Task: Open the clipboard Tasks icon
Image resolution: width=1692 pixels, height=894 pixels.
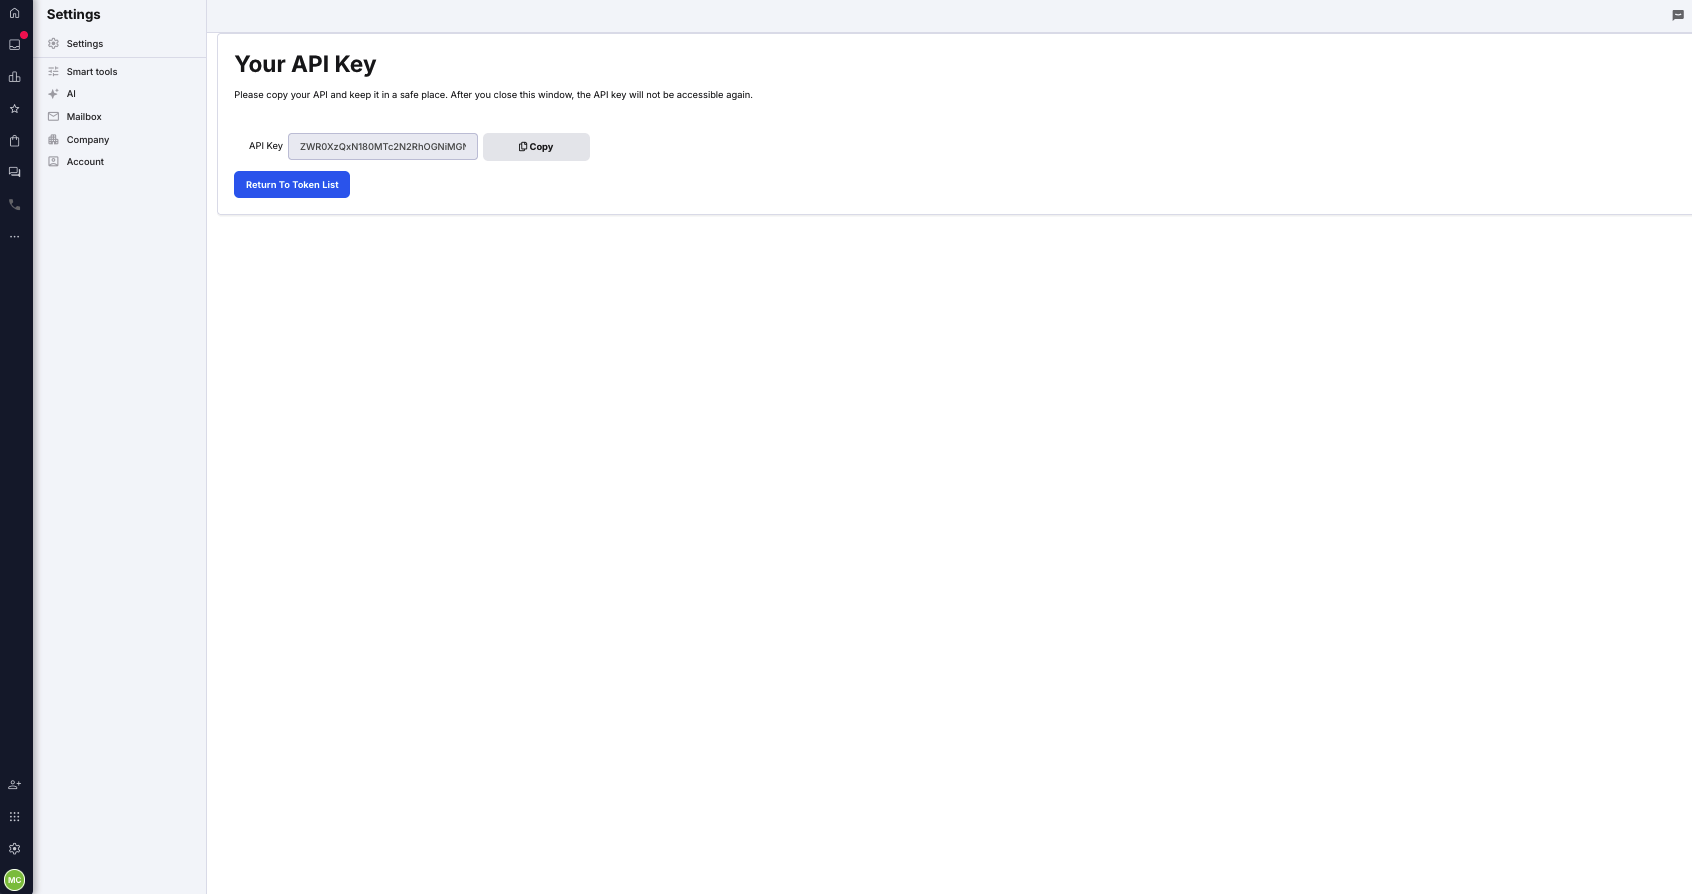Action: [14, 141]
